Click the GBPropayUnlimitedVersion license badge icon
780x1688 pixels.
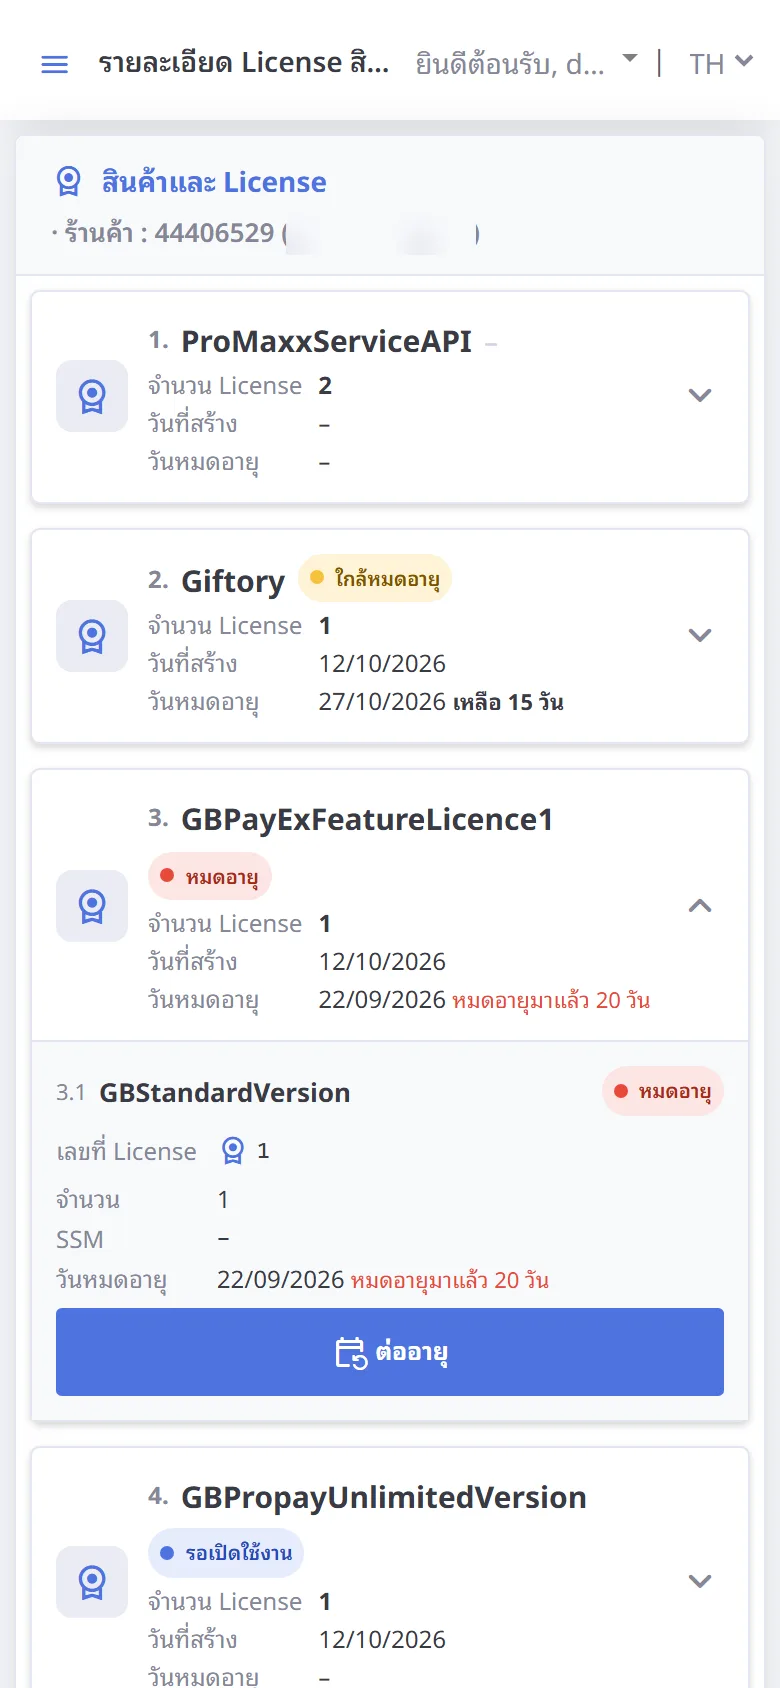(92, 1582)
